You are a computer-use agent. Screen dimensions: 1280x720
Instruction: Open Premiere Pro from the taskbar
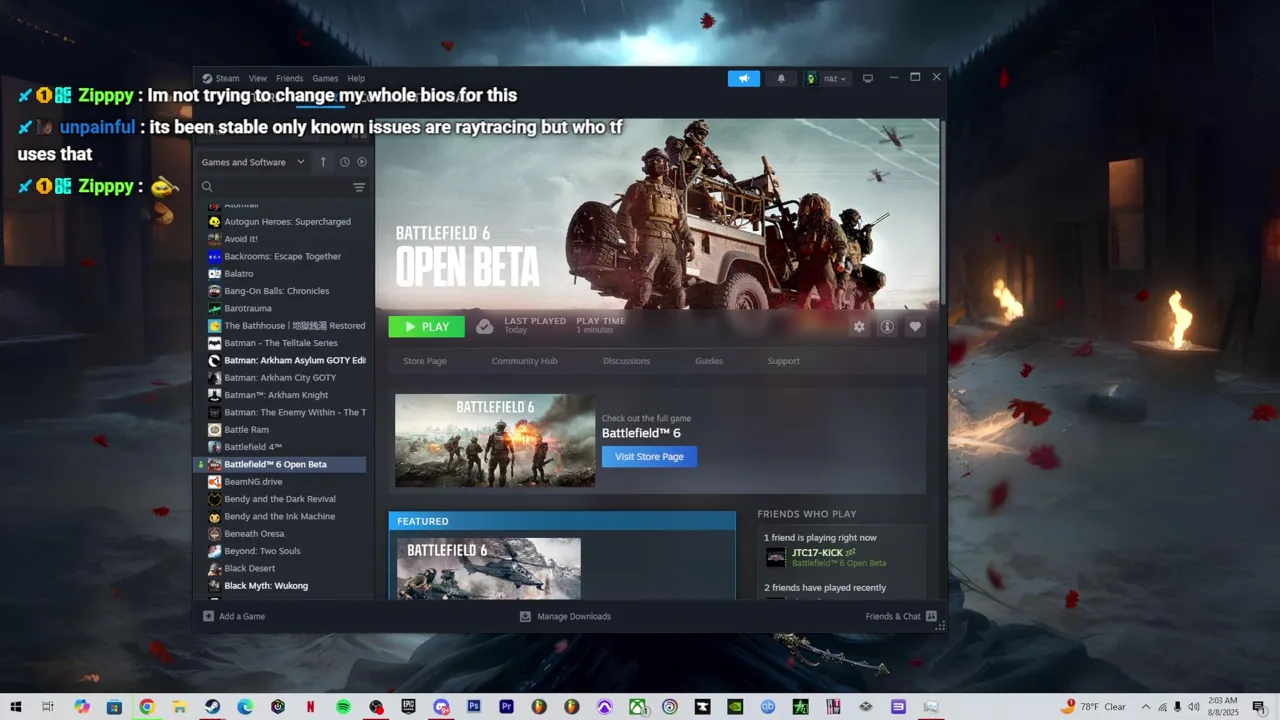(x=506, y=707)
